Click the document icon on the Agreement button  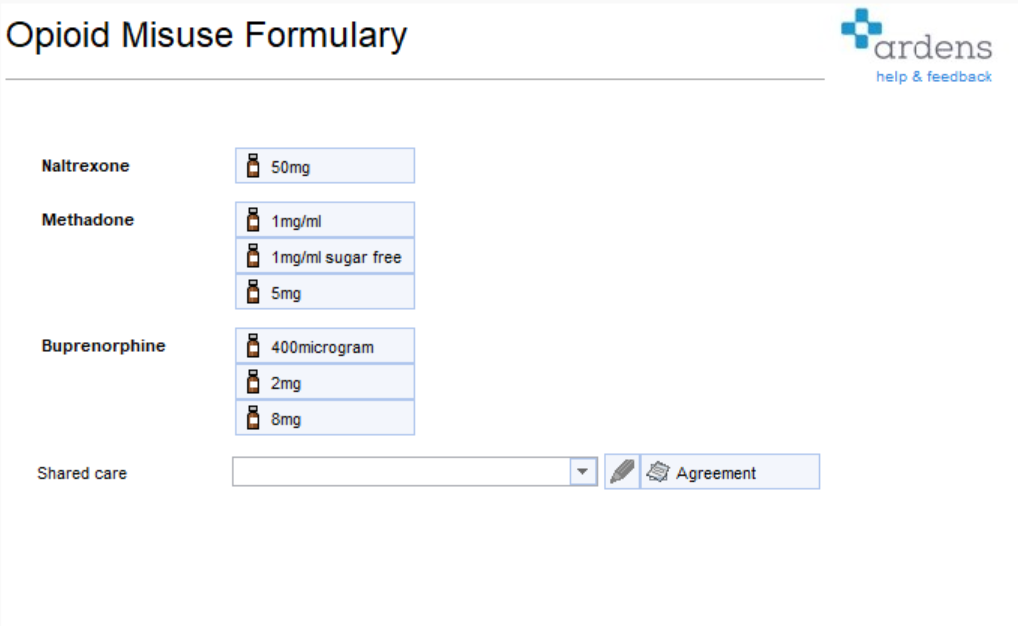658,472
